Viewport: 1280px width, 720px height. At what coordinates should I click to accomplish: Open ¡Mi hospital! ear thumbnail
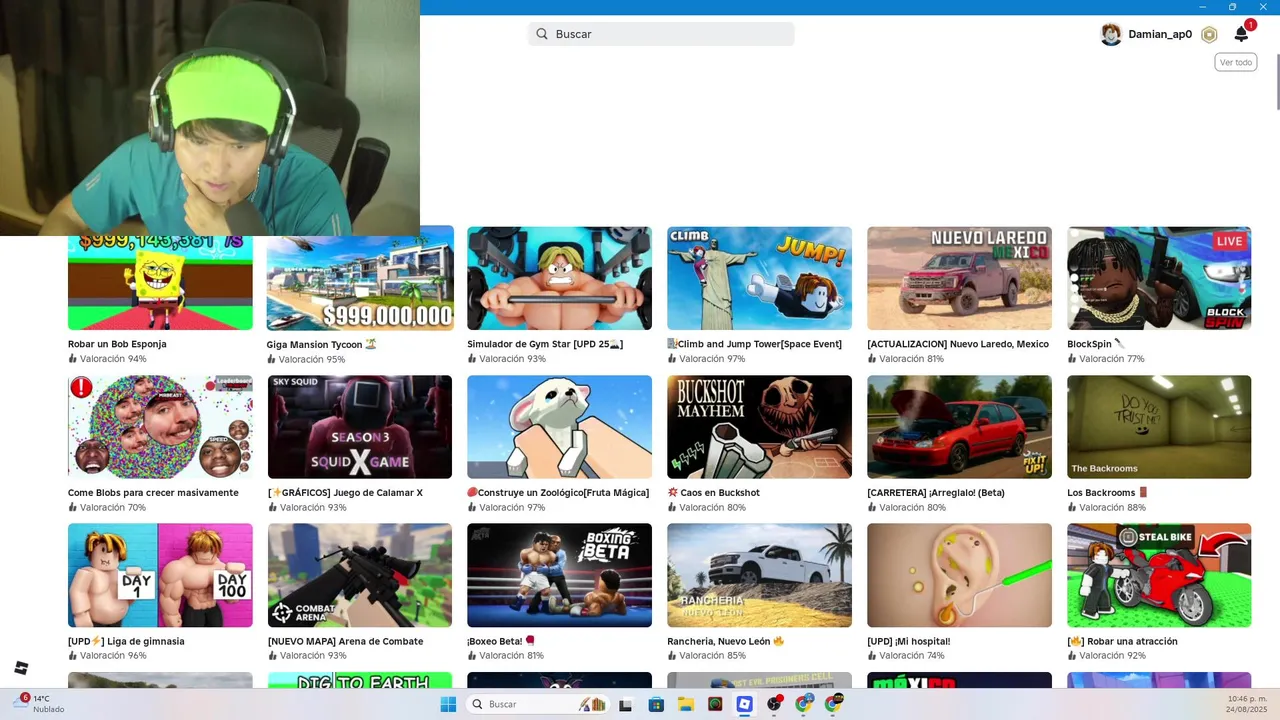(959, 575)
